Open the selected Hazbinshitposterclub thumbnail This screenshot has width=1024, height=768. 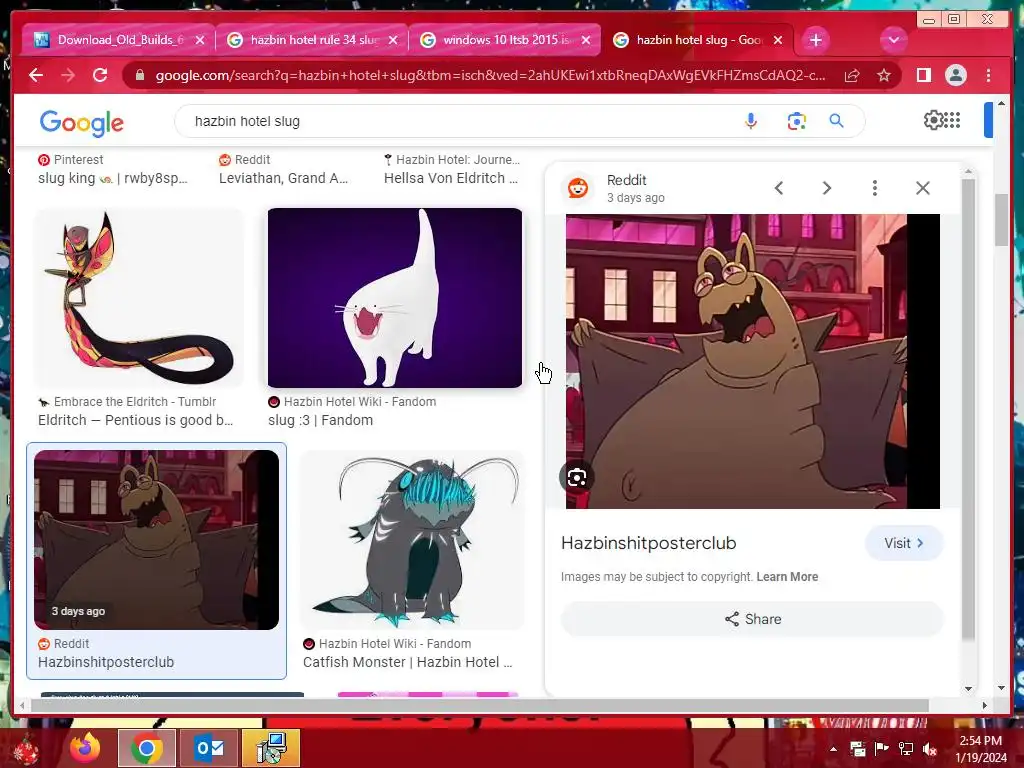tap(156, 540)
